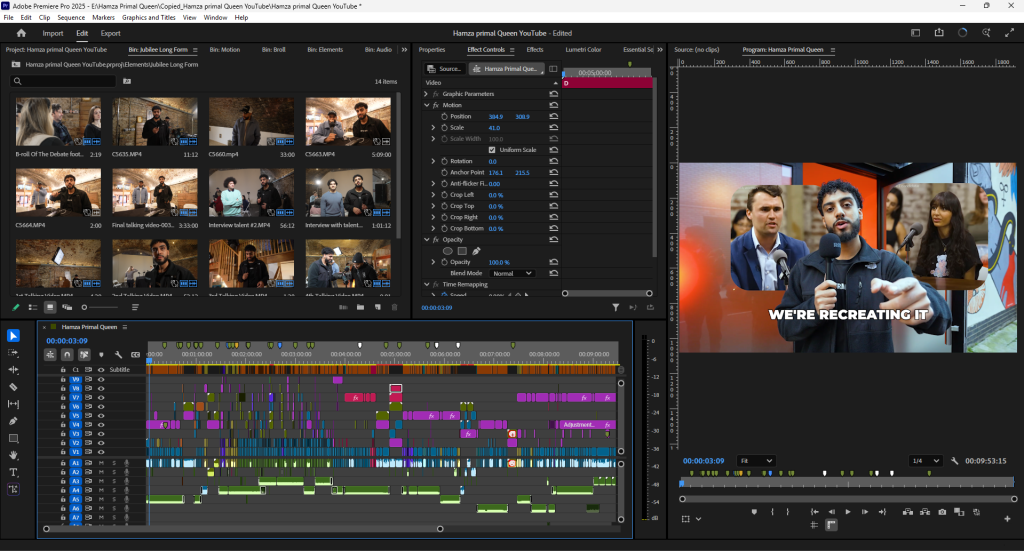Select the Razor tool in the toolbar
The width and height of the screenshot is (1024, 551).
coord(13,387)
